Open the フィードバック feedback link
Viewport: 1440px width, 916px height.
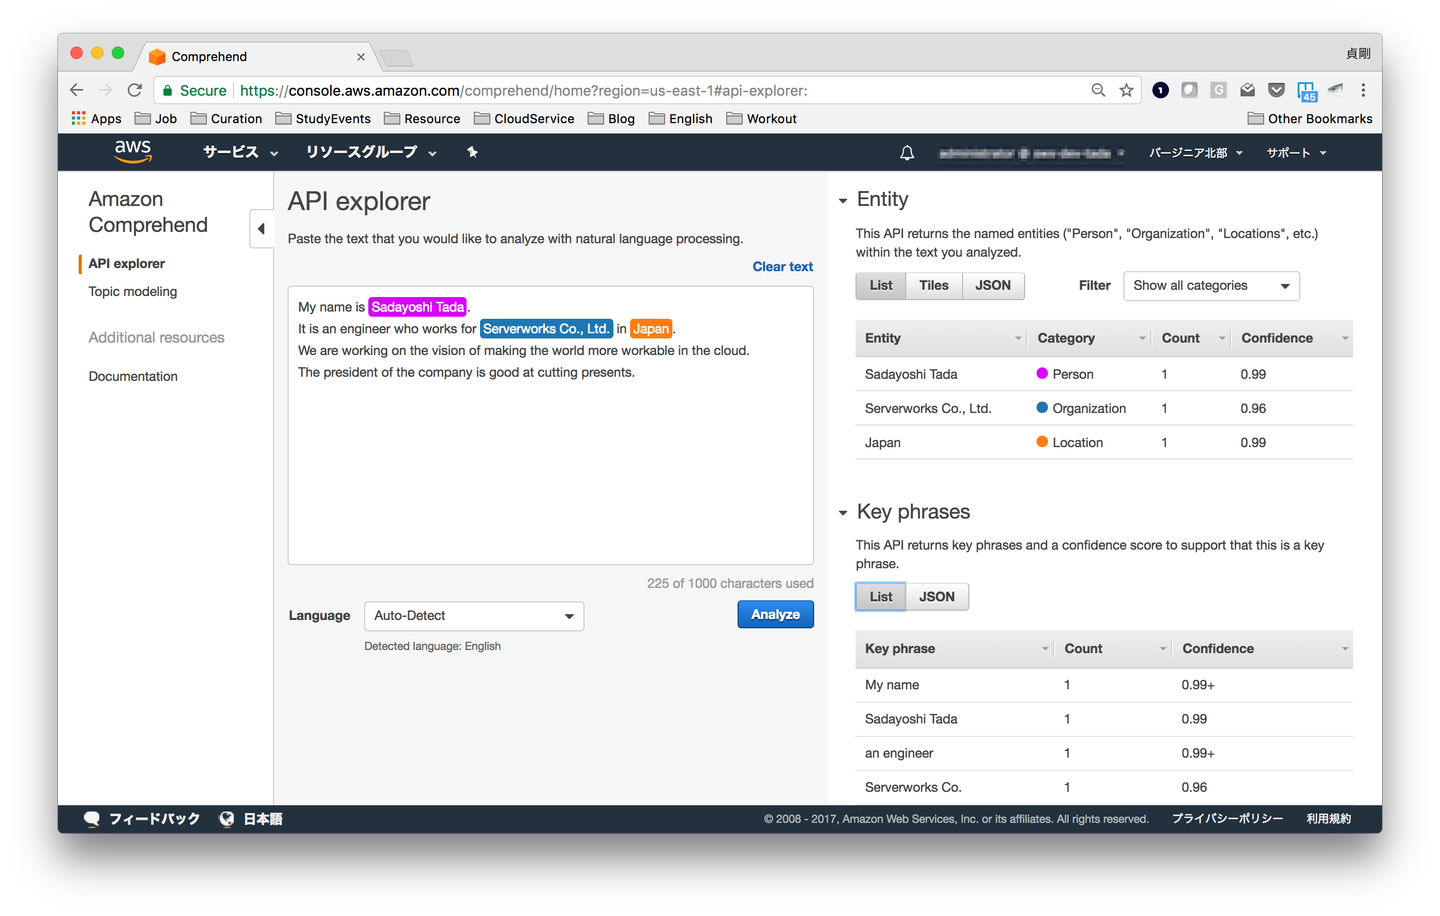(154, 819)
